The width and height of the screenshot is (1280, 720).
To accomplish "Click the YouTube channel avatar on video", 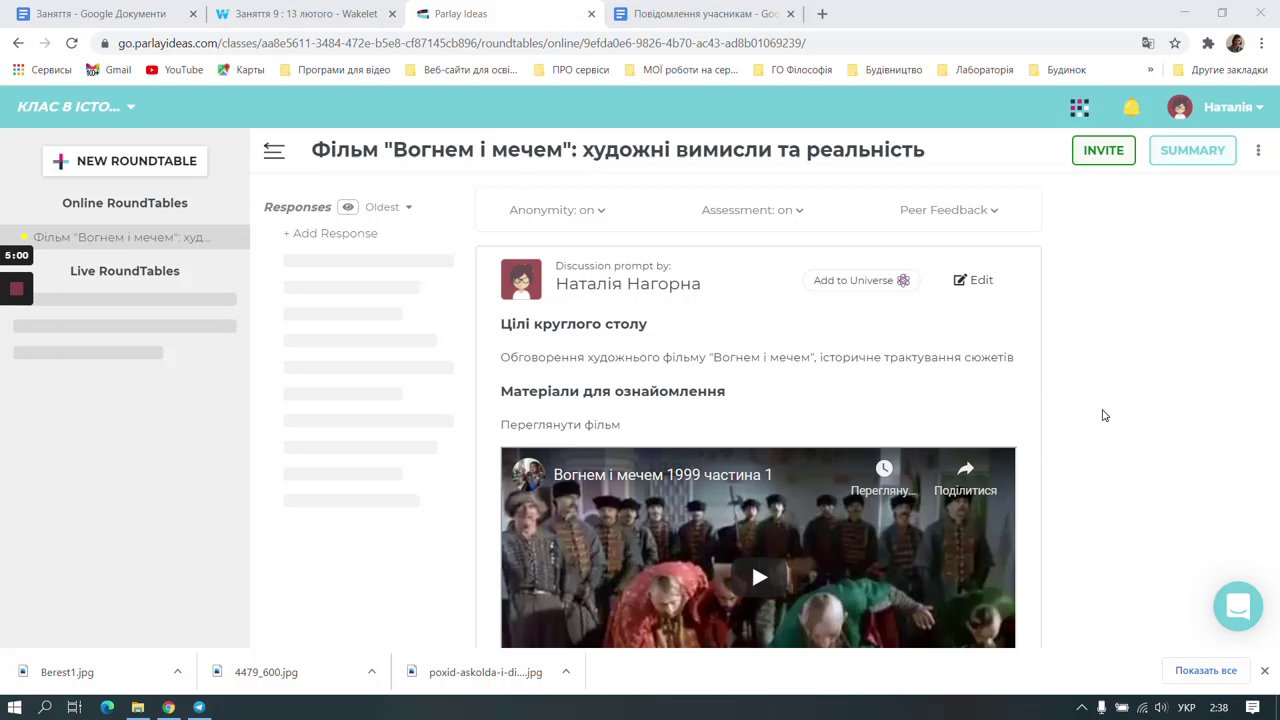I will pyautogui.click(x=528, y=475).
